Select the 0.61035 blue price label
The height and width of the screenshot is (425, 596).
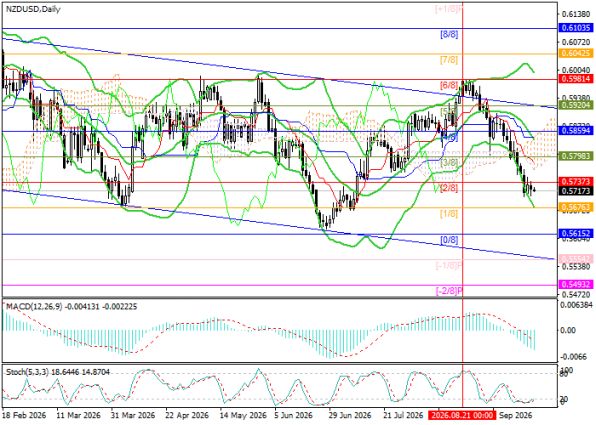click(575, 28)
